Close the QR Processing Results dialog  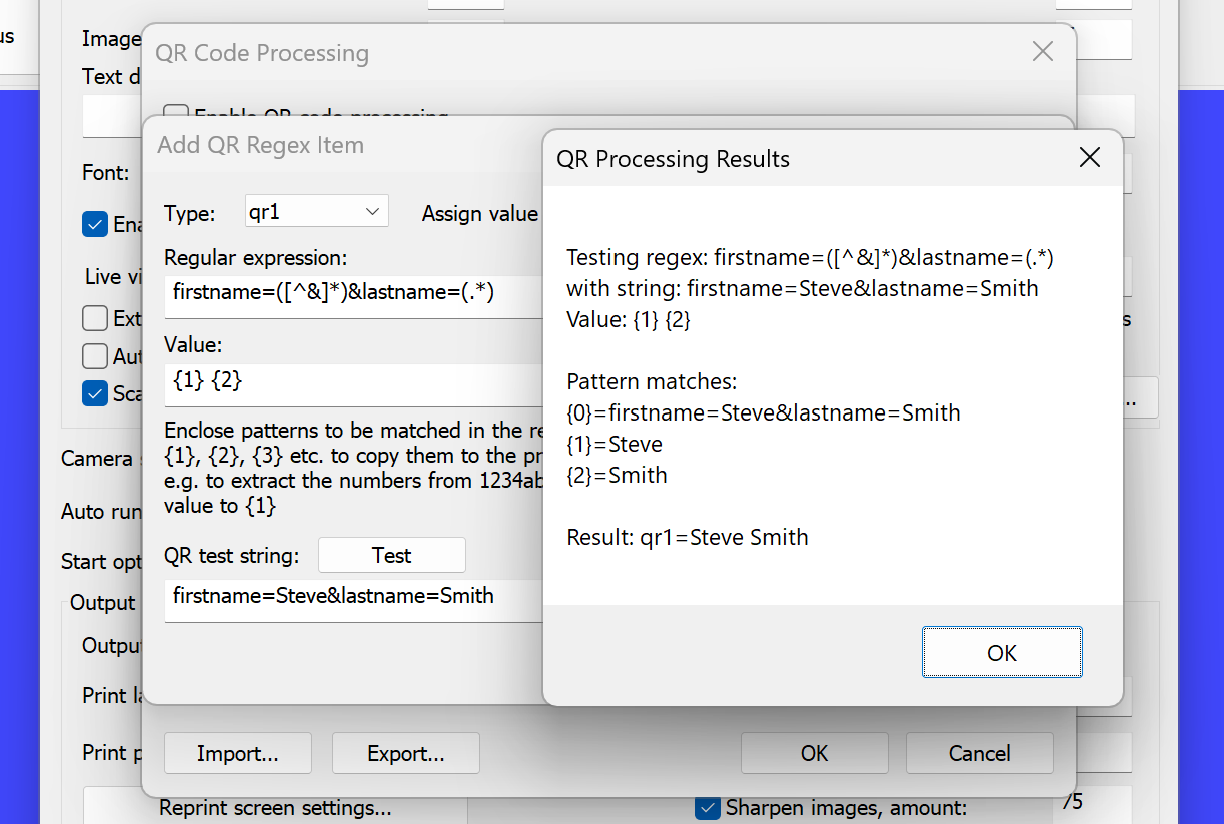pyautogui.click(x=1090, y=158)
